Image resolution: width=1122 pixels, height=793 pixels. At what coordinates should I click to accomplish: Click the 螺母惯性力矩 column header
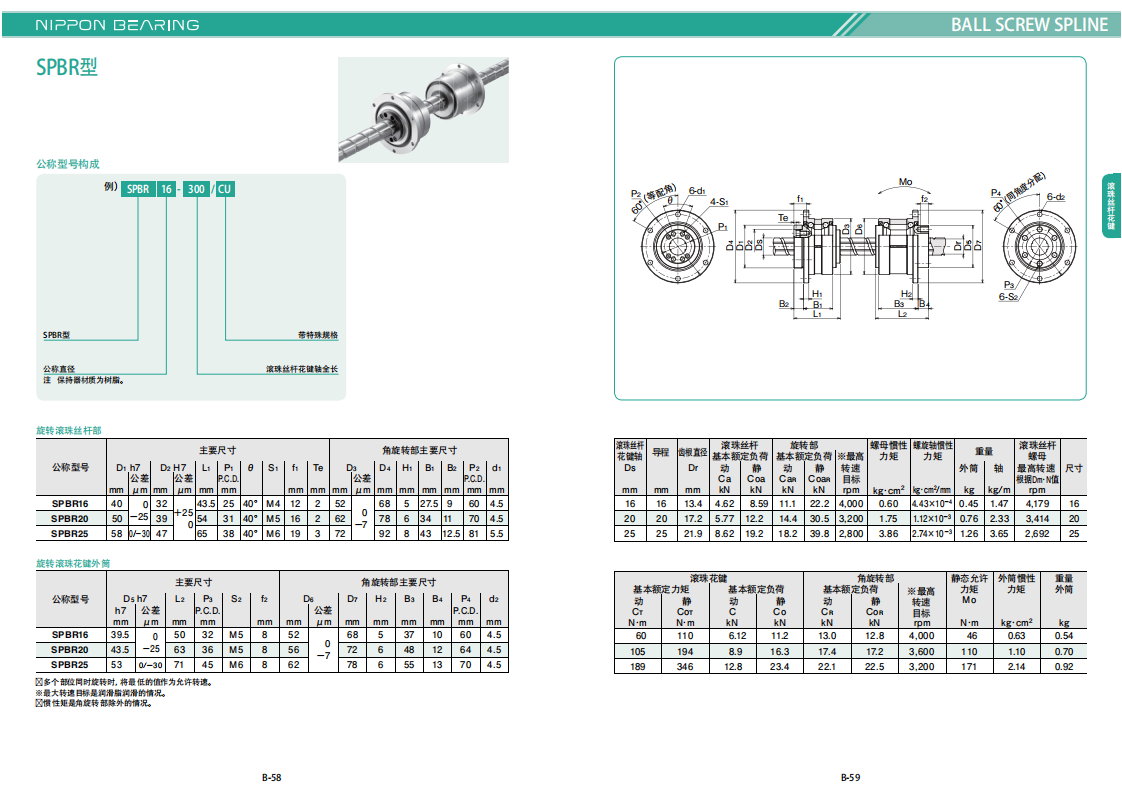point(889,450)
